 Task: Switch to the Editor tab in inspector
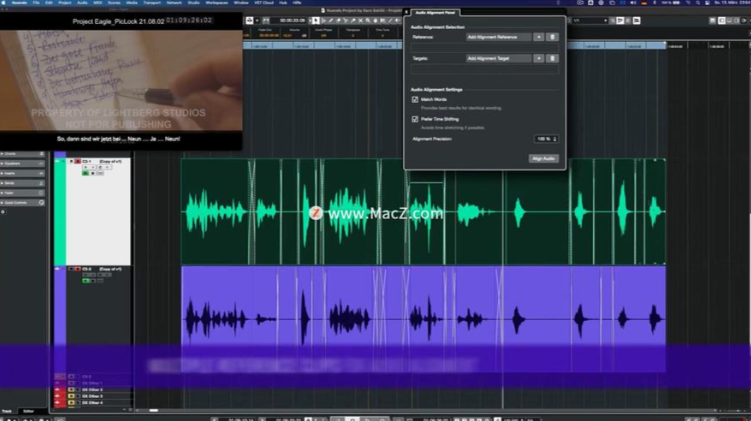27,411
